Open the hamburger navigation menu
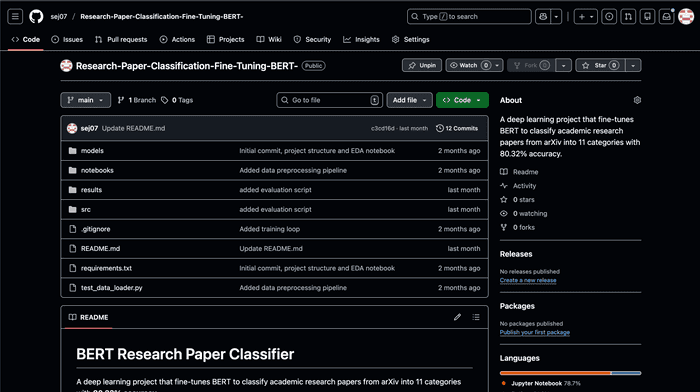Viewport: 700px width, 392px height. pos(15,17)
